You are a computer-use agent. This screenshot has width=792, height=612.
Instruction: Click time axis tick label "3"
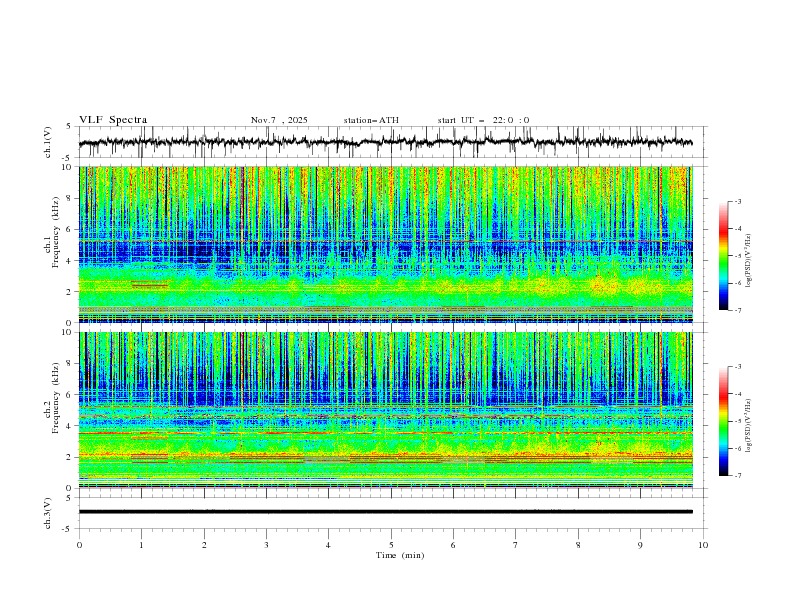[x=266, y=545]
